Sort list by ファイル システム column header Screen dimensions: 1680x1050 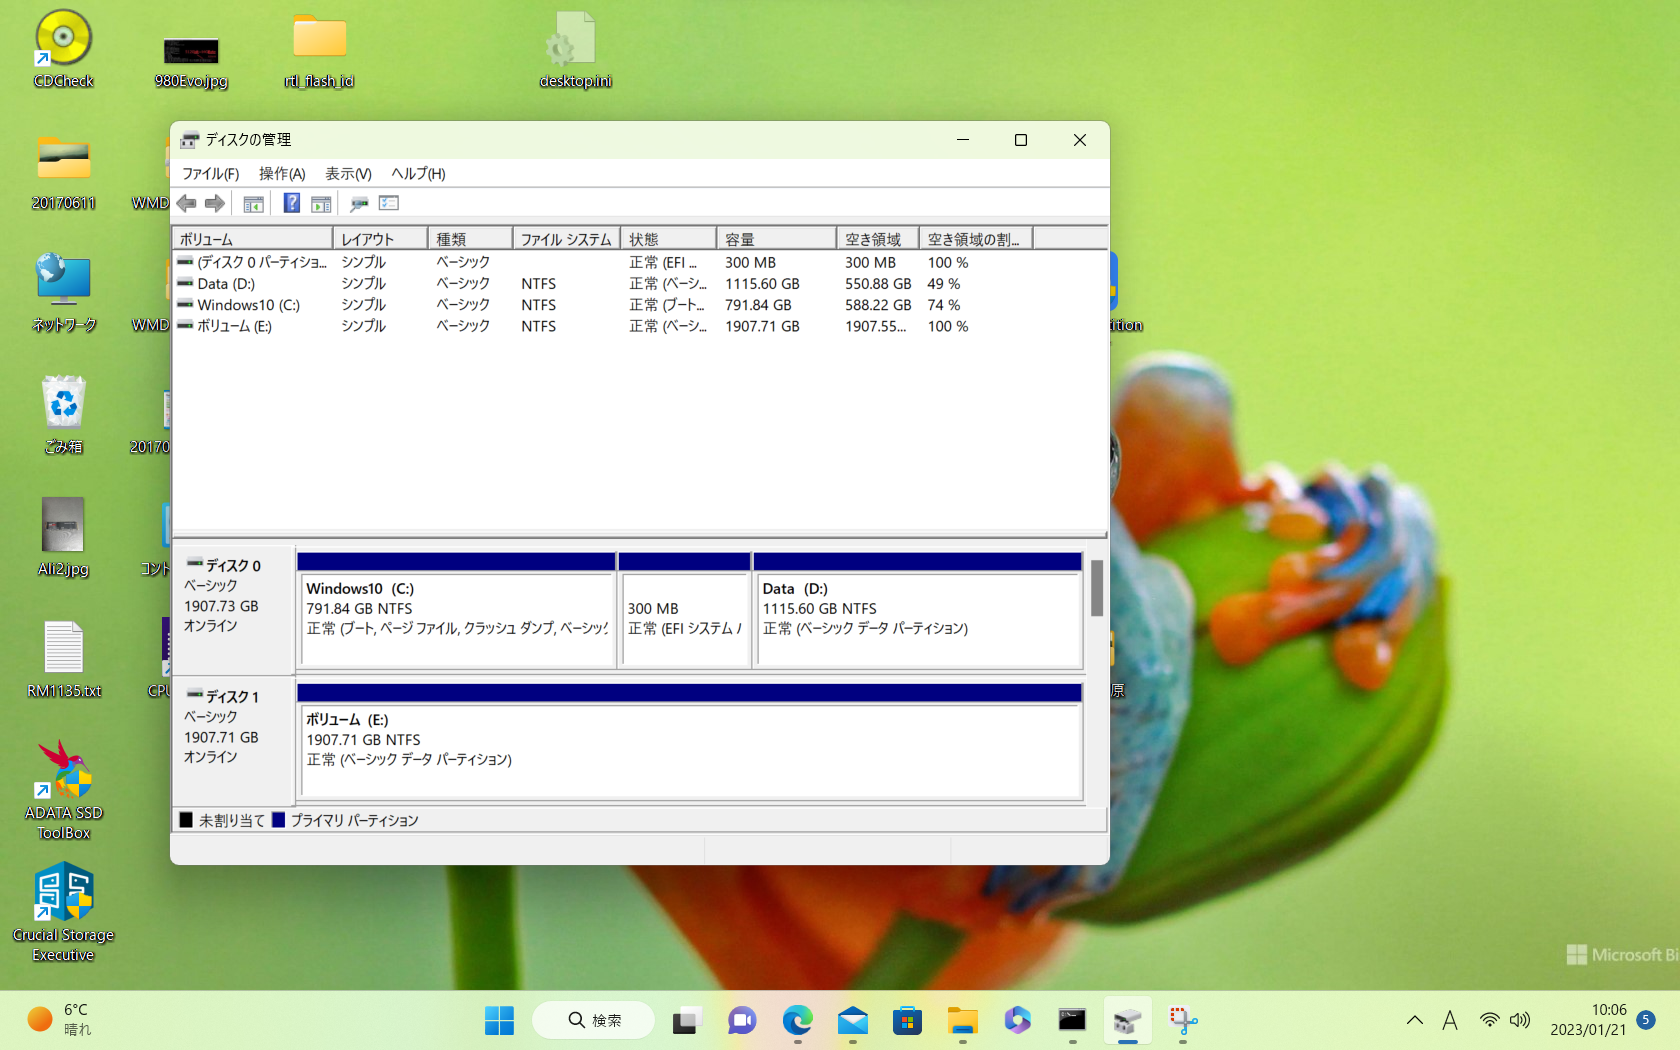coord(565,240)
